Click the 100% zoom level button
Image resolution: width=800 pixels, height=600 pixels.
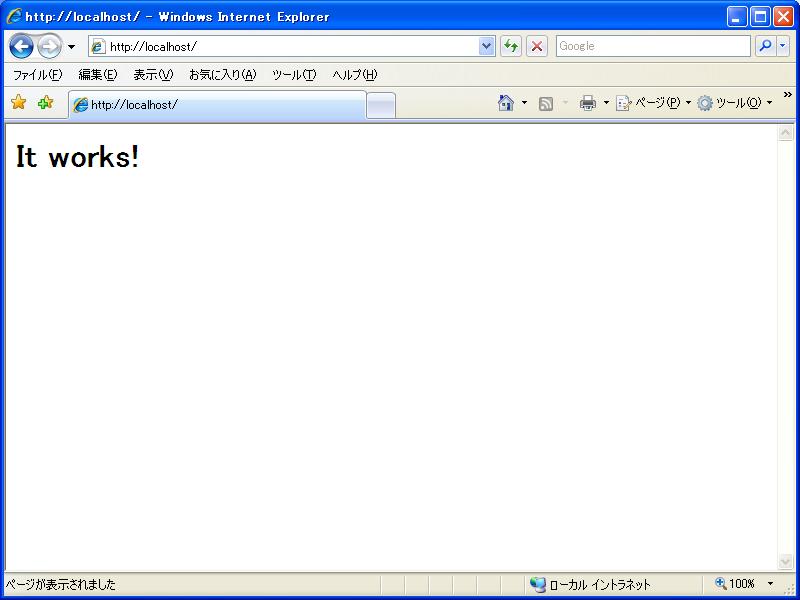735,584
